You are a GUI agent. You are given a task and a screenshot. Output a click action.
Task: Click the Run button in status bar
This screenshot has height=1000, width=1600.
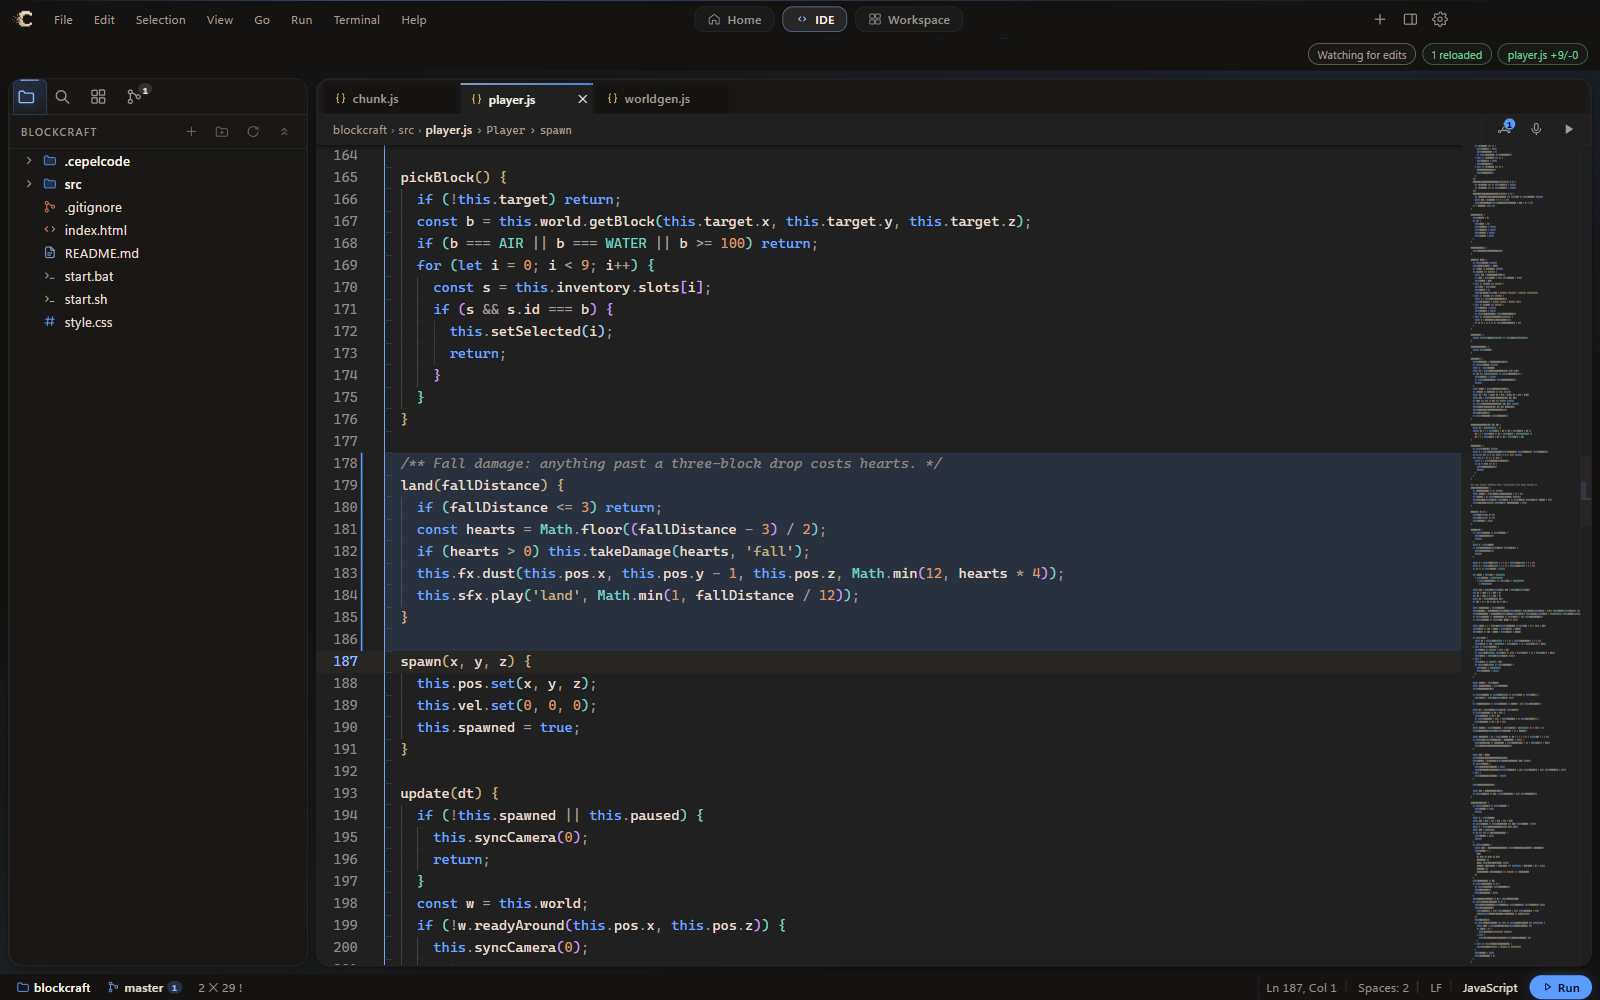(x=1560, y=987)
